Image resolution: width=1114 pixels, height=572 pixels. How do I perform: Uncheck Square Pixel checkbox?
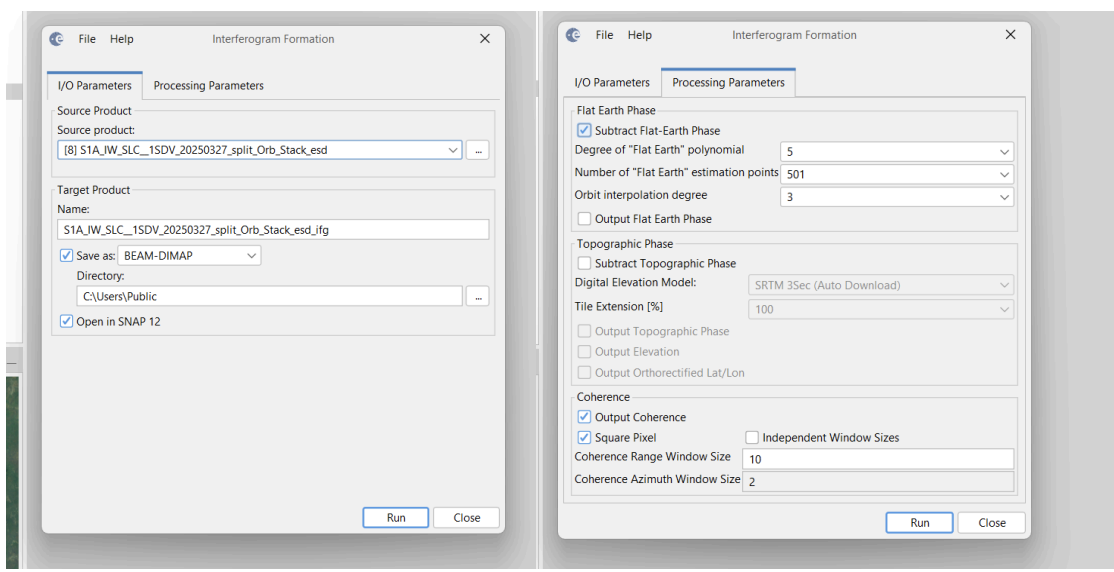click(584, 437)
